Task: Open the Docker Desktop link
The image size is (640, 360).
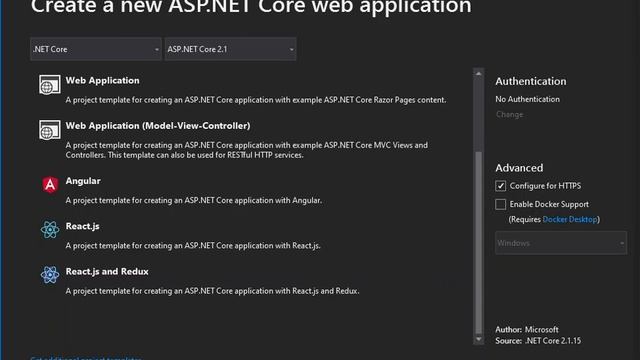Action: (x=570, y=220)
